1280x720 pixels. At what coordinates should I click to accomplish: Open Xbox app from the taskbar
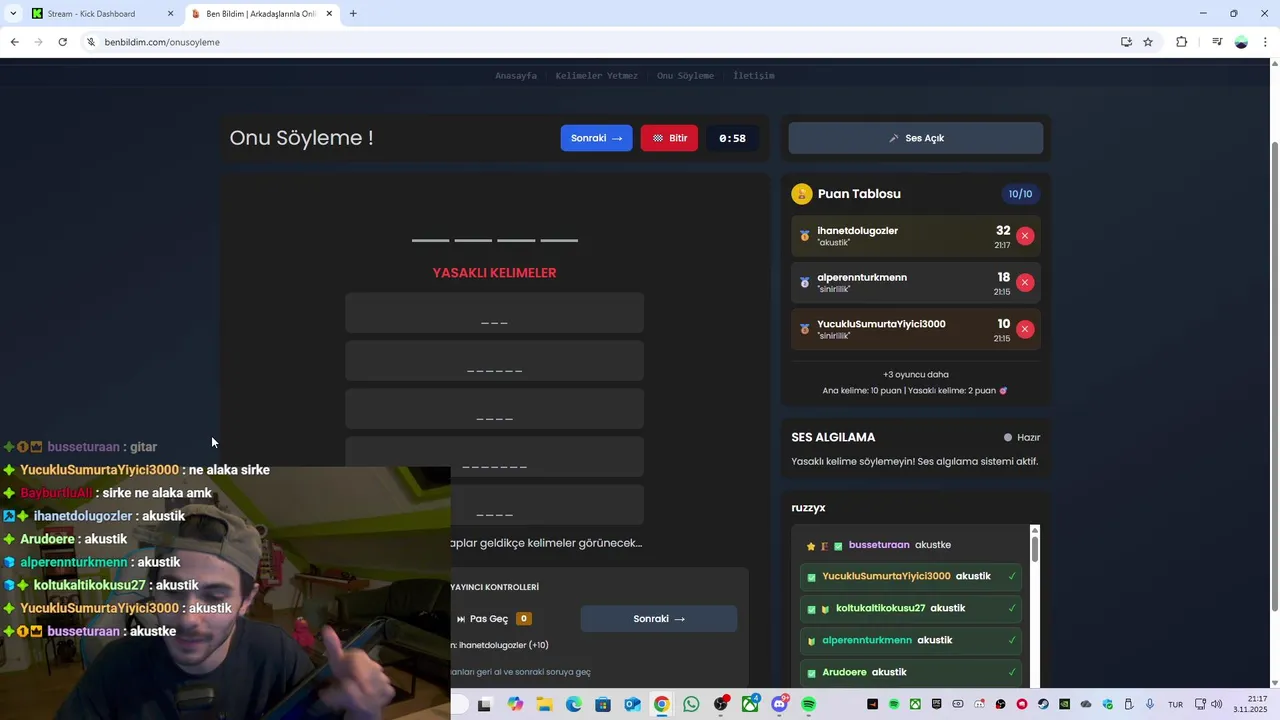pos(750,705)
